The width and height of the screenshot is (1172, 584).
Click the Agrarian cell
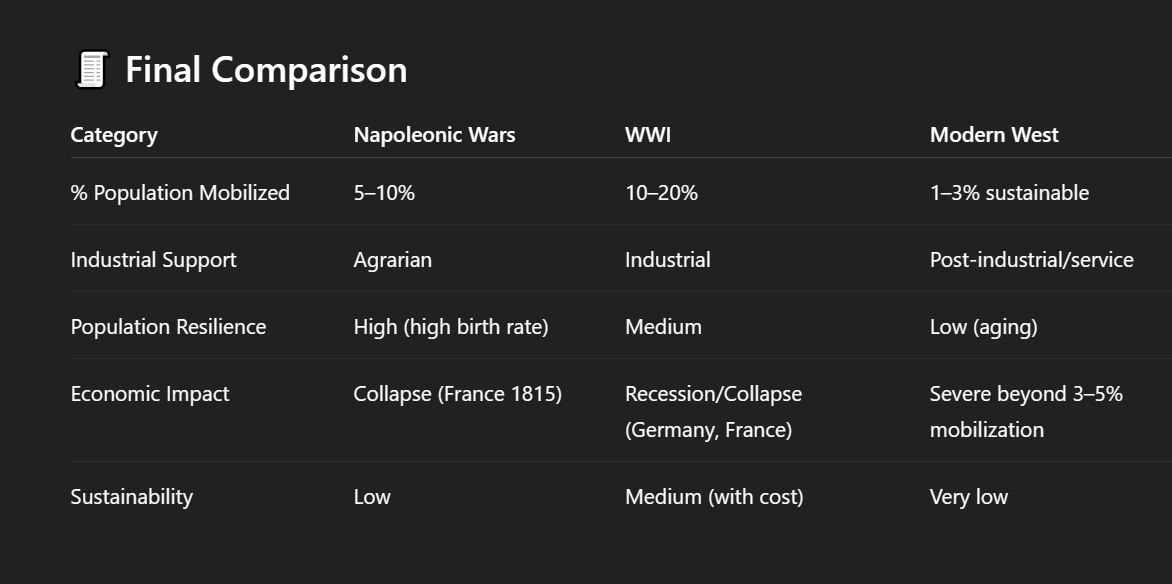pyautogui.click(x=392, y=259)
